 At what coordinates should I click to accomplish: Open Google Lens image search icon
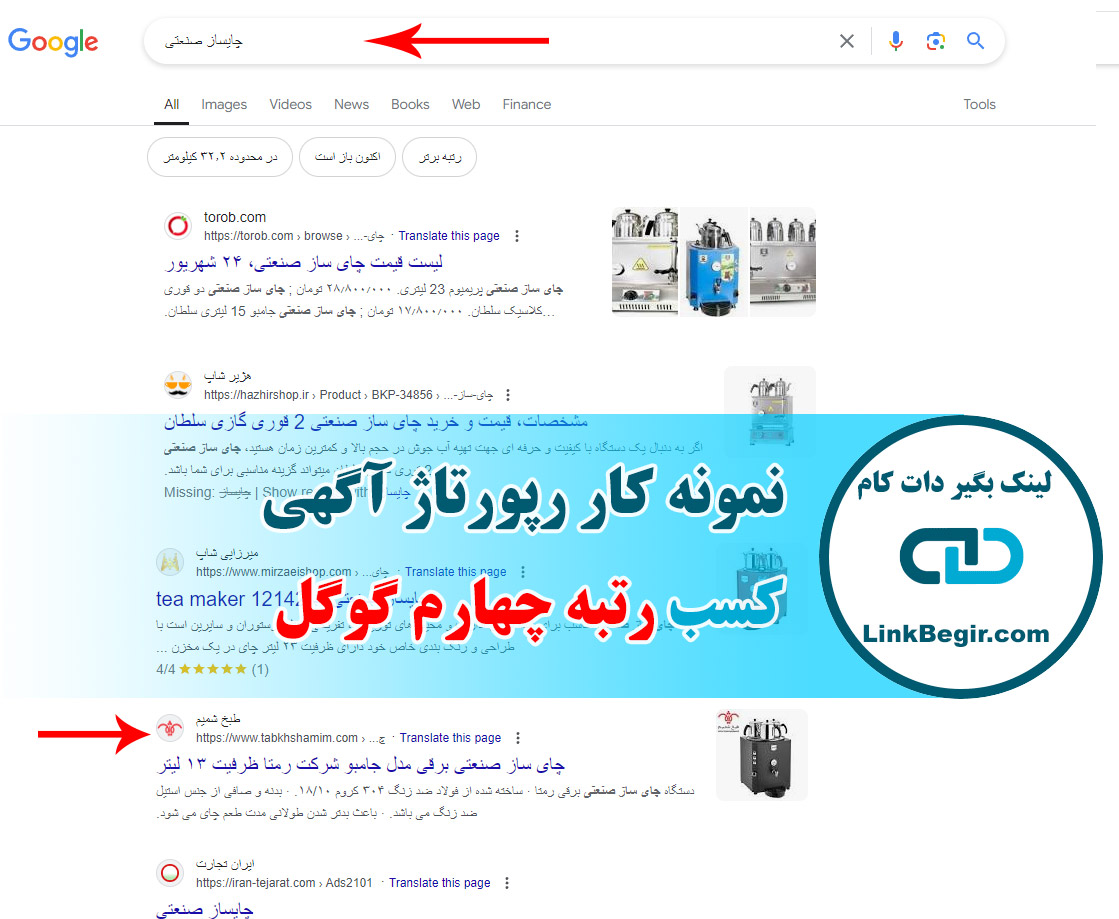(x=936, y=41)
